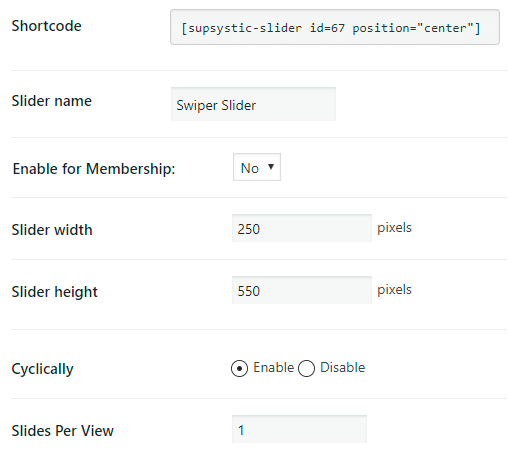Click the Disable label for Cyclically
508x457 pixels.
point(343,367)
